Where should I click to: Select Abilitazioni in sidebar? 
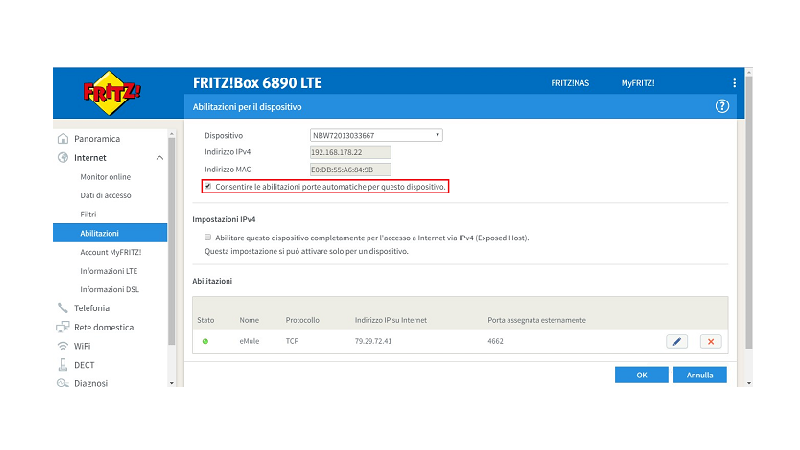pyautogui.click(x=110, y=233)
